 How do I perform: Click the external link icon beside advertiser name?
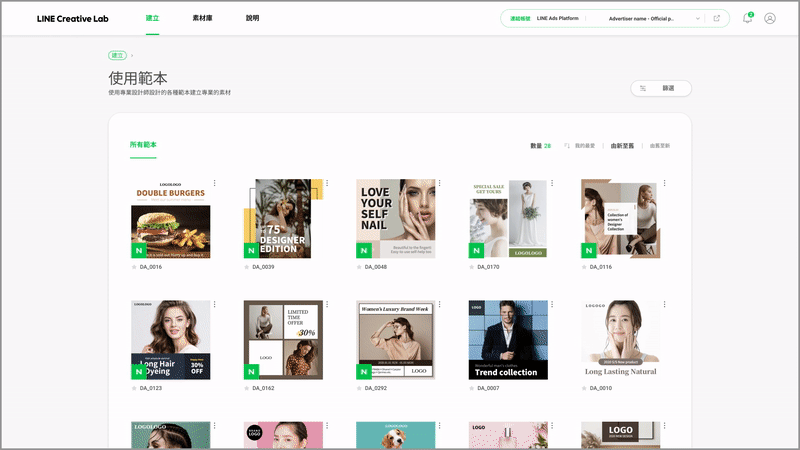[716, 18]
